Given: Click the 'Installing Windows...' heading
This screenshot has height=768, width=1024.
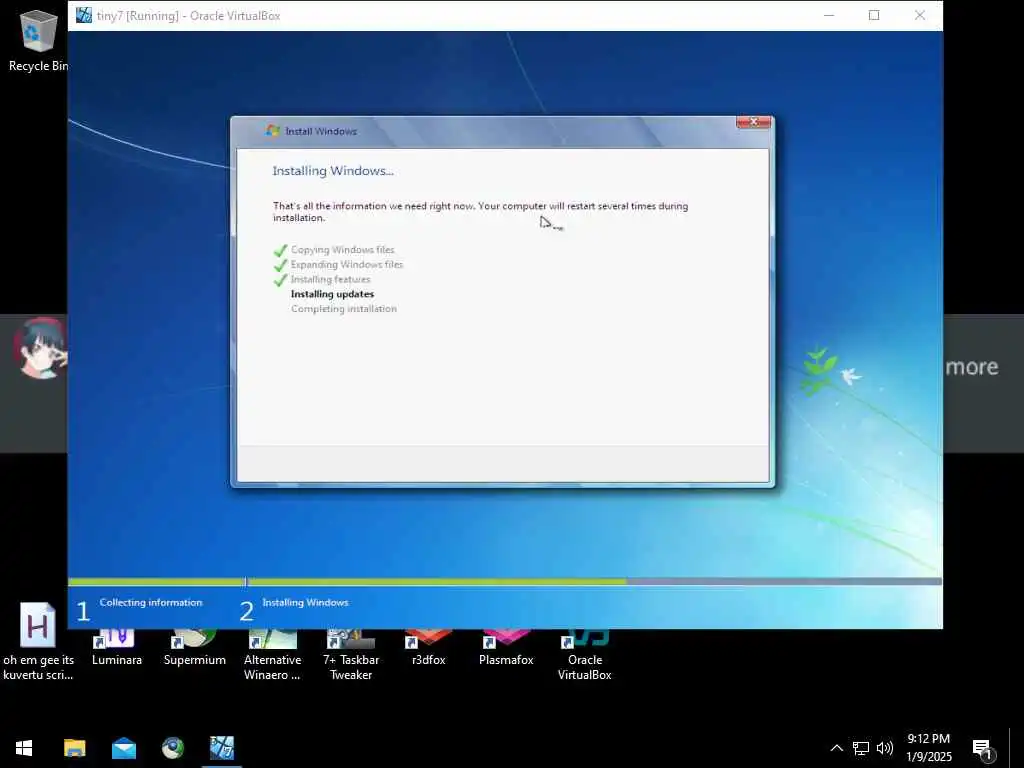Looking at the screenshot, I should coord(333,171).
